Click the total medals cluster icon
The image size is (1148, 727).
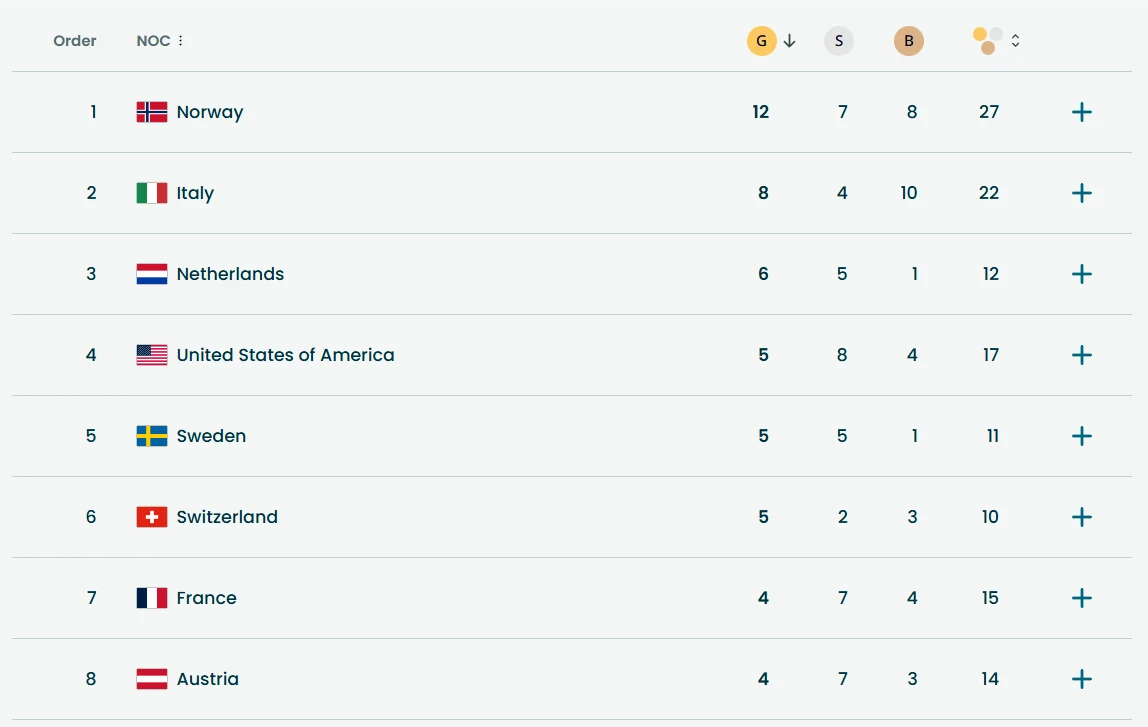(x=987, y=40)
